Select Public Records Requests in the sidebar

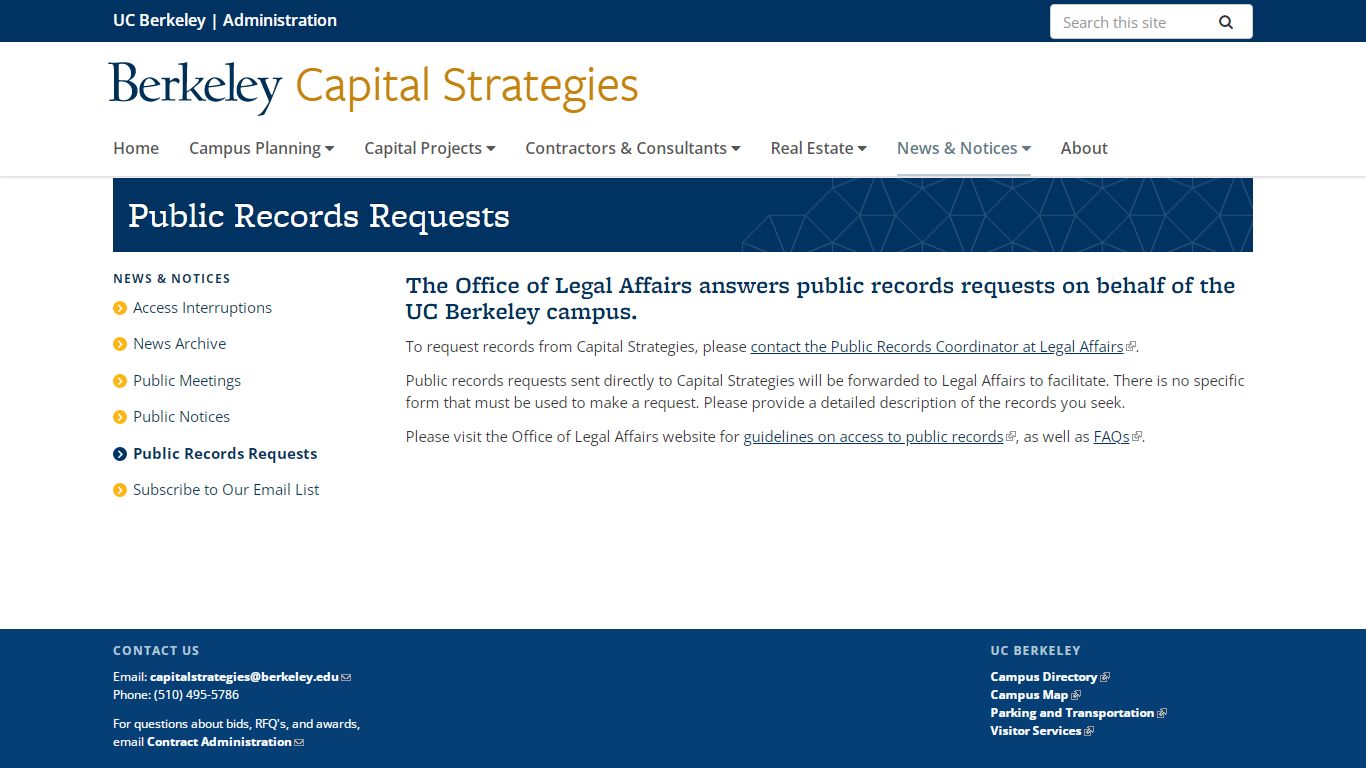[225, 454]
